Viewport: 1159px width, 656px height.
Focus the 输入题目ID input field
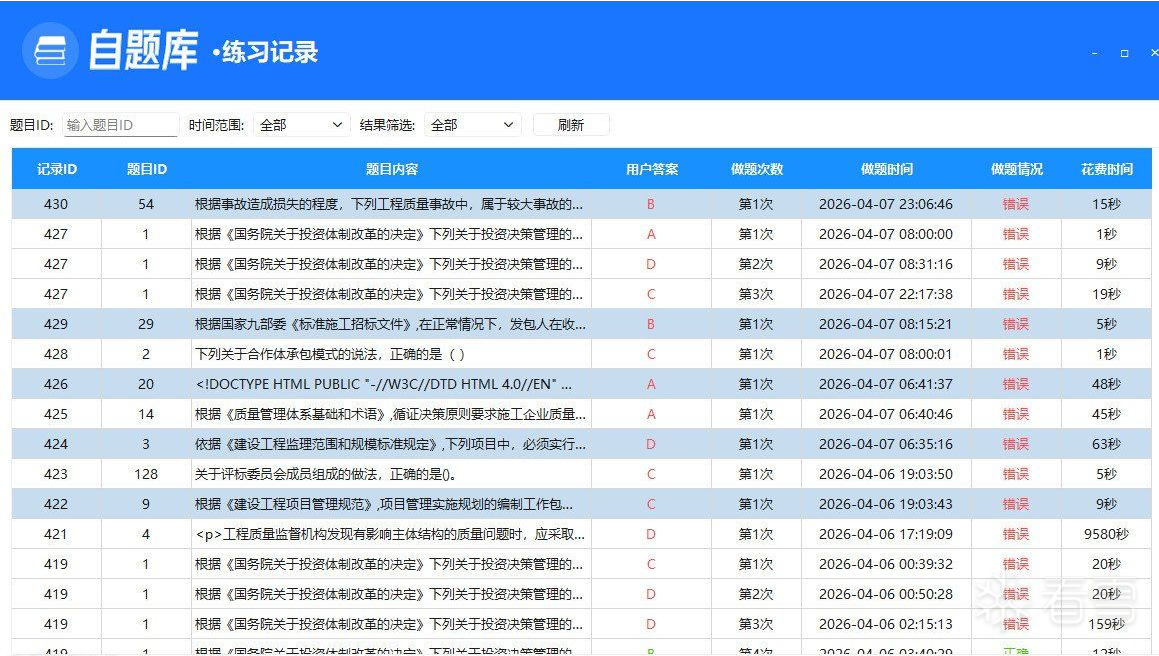(120, 125)
